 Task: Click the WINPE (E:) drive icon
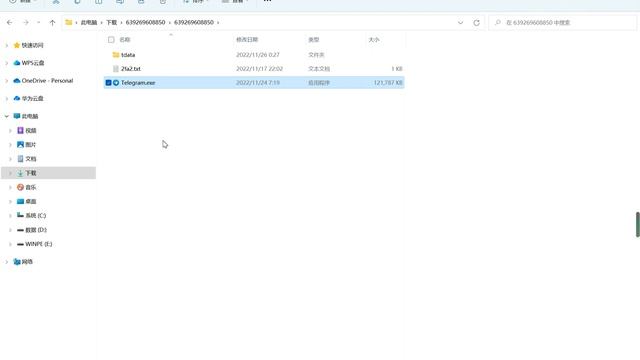[20, 244]
